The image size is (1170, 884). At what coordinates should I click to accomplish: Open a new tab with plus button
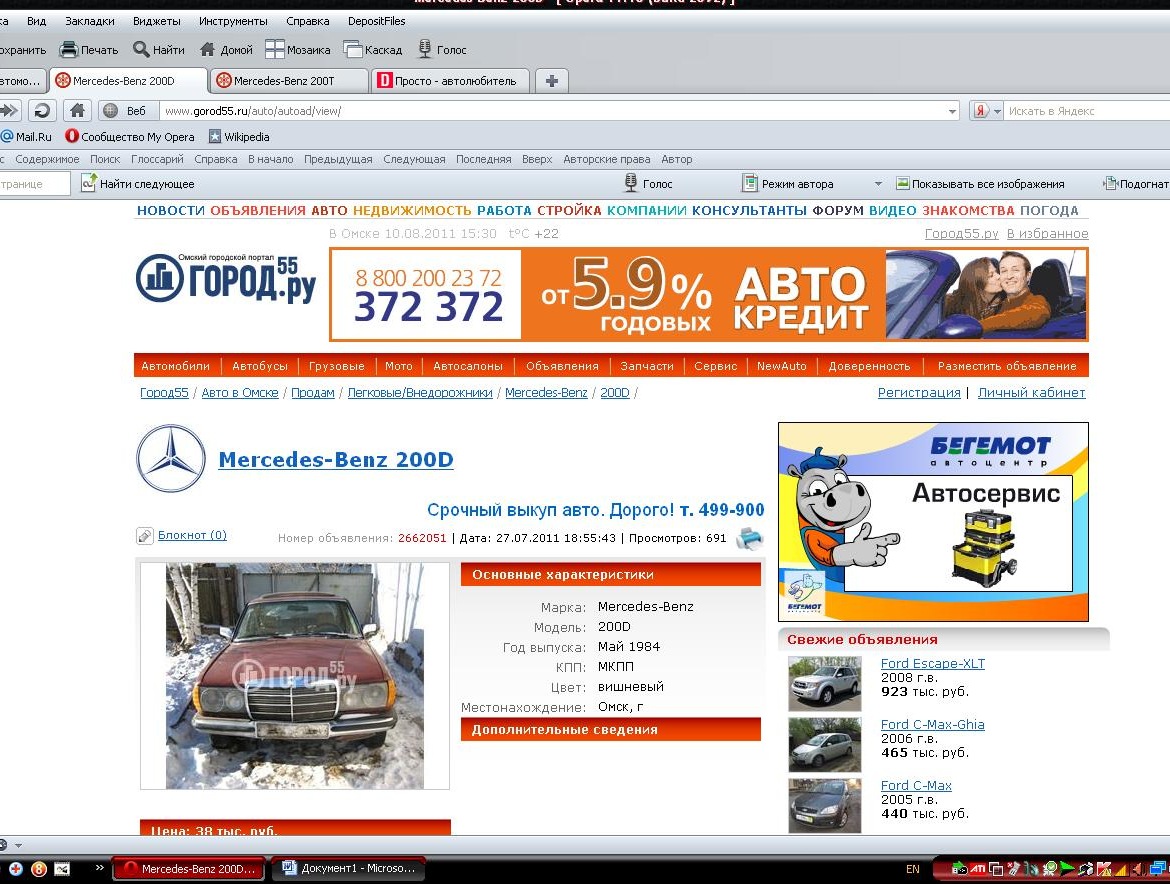click(x=552, y=81)
